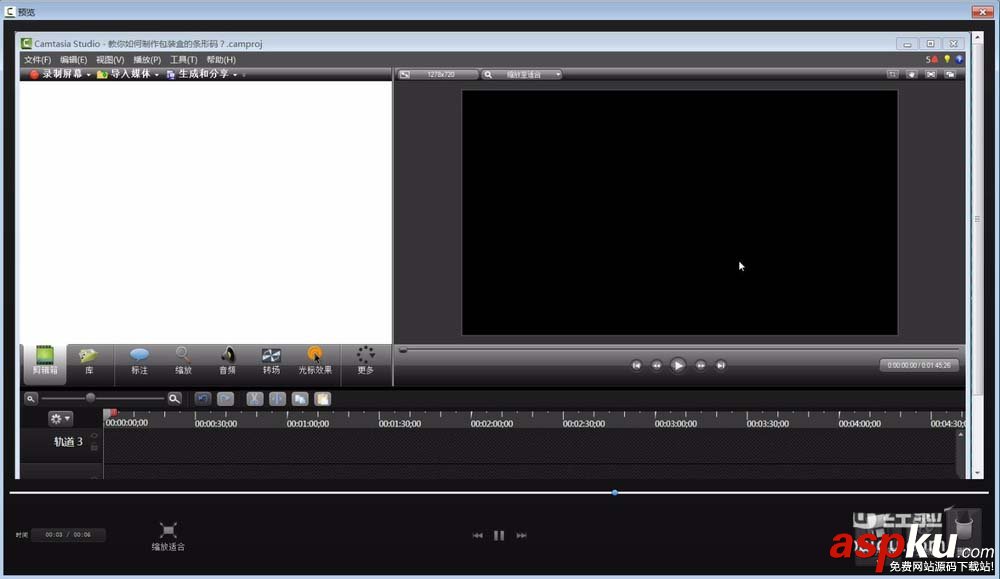Show 更多 more tools
1000x579 pixels.
pos(365,363)
